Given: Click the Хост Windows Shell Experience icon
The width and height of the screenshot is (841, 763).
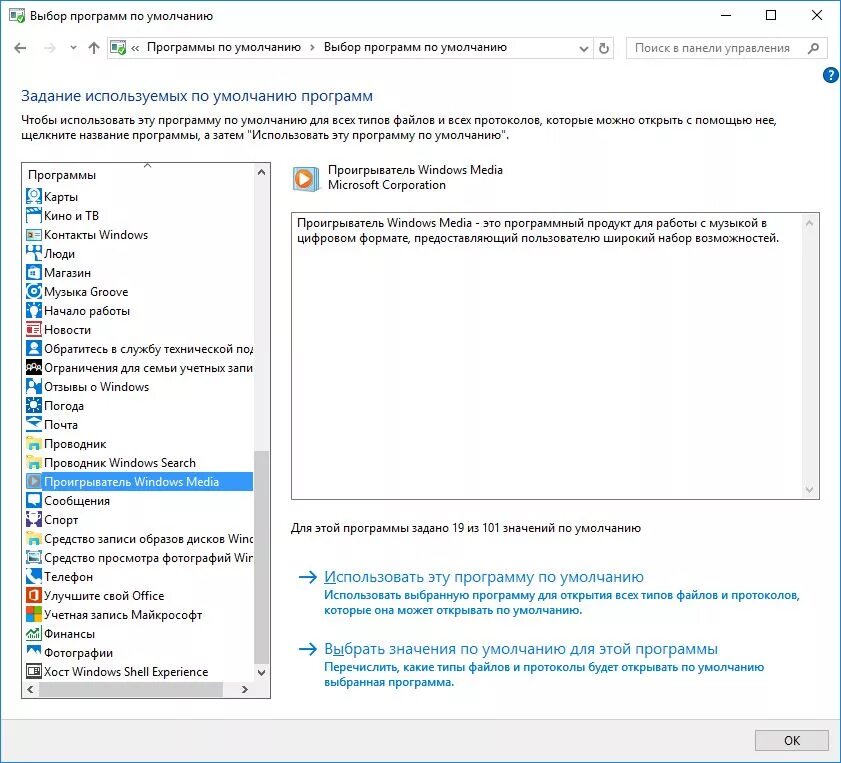Looking at the screenshot, I should pos(33,671).
